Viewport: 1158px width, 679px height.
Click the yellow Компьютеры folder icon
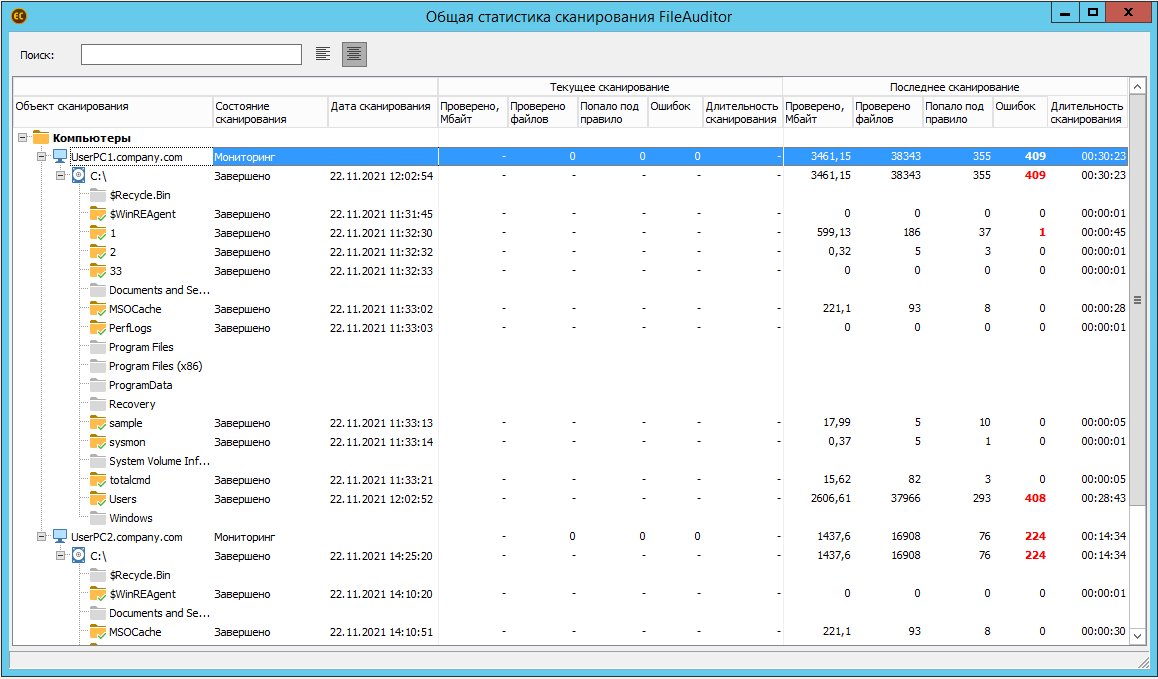coord(41,138)
